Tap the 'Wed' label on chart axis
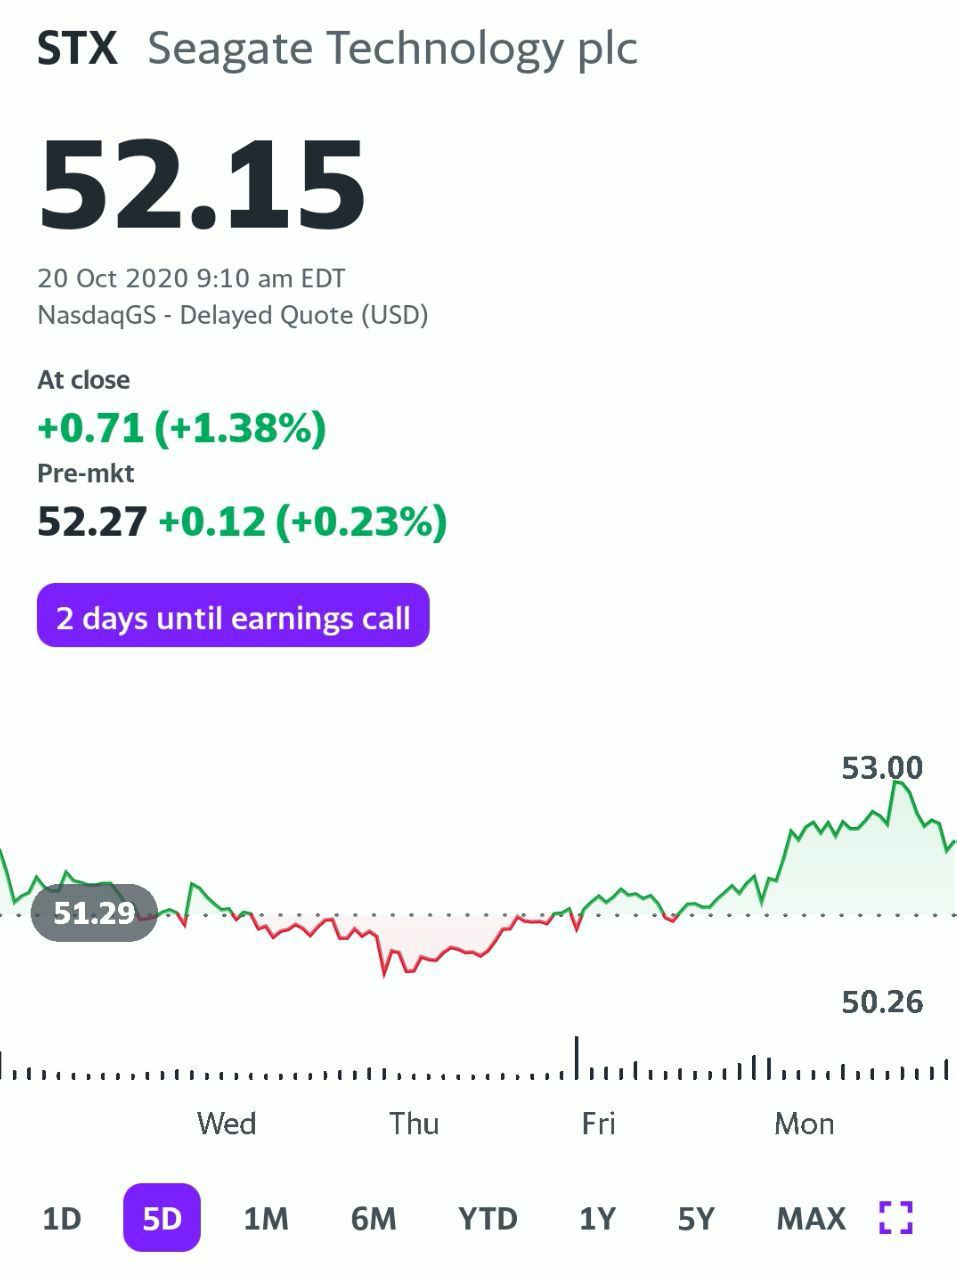957x1280 pixels. (x=227, y=1123)
